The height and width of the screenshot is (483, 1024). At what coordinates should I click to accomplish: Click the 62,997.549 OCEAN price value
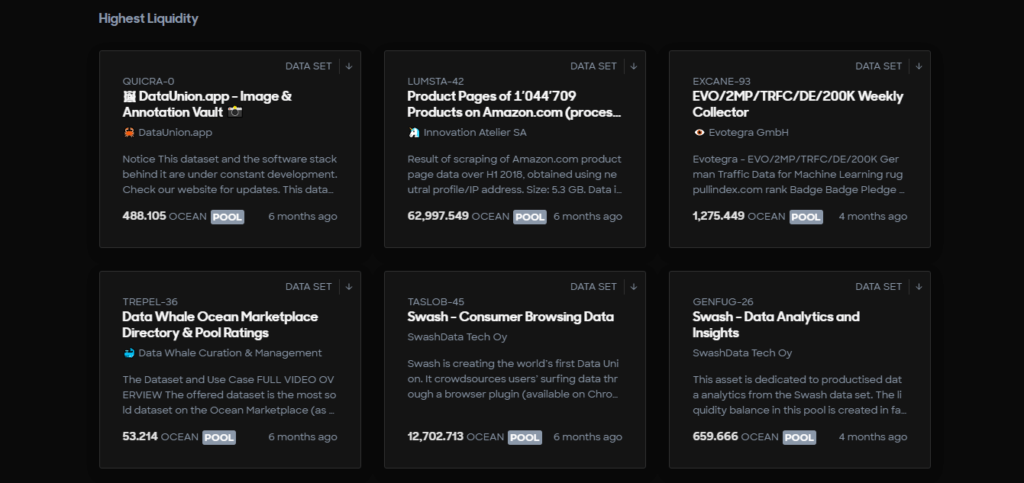[458, 216]
